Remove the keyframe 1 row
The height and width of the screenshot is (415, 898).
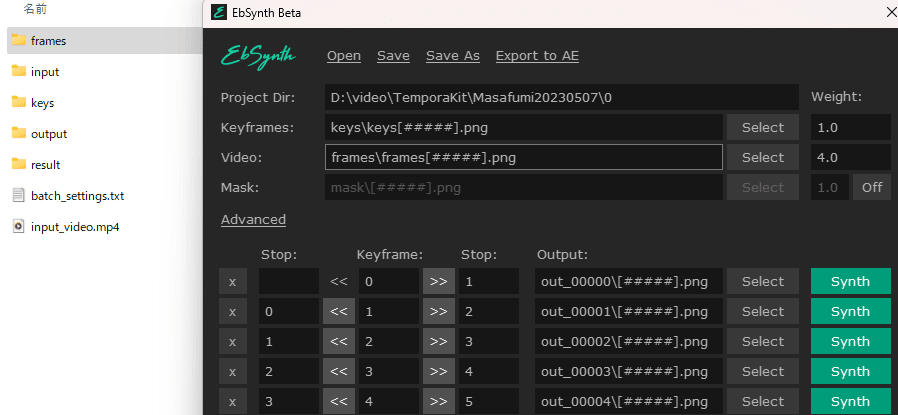233,311
